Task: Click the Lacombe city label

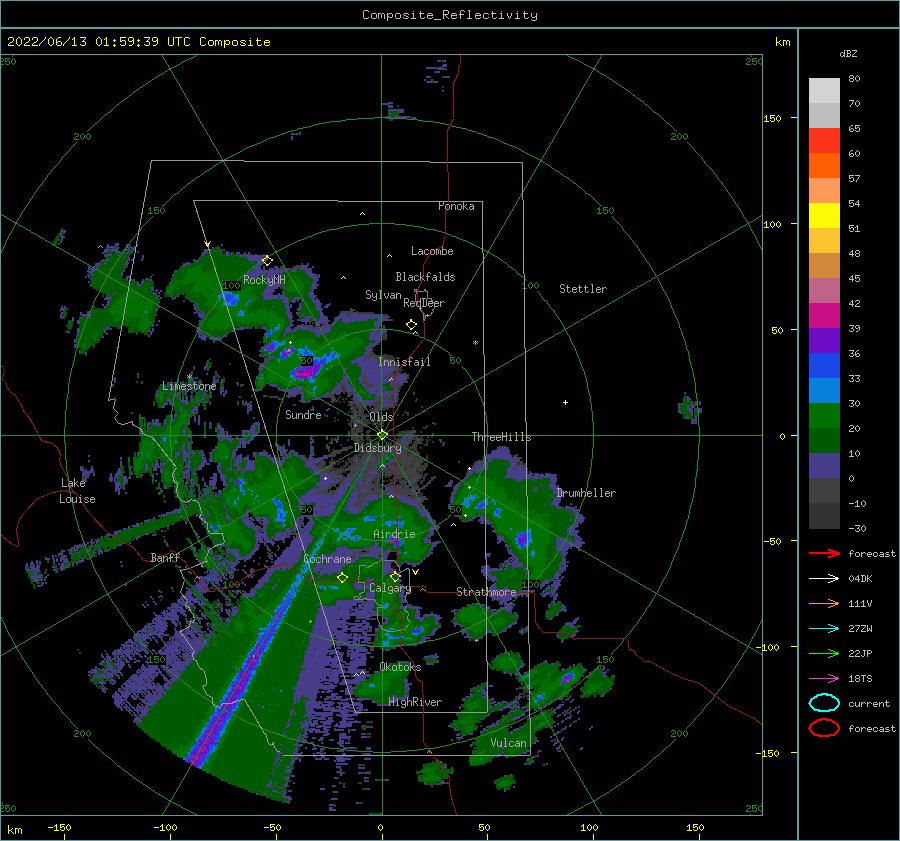Action: (x=432, y=251)
